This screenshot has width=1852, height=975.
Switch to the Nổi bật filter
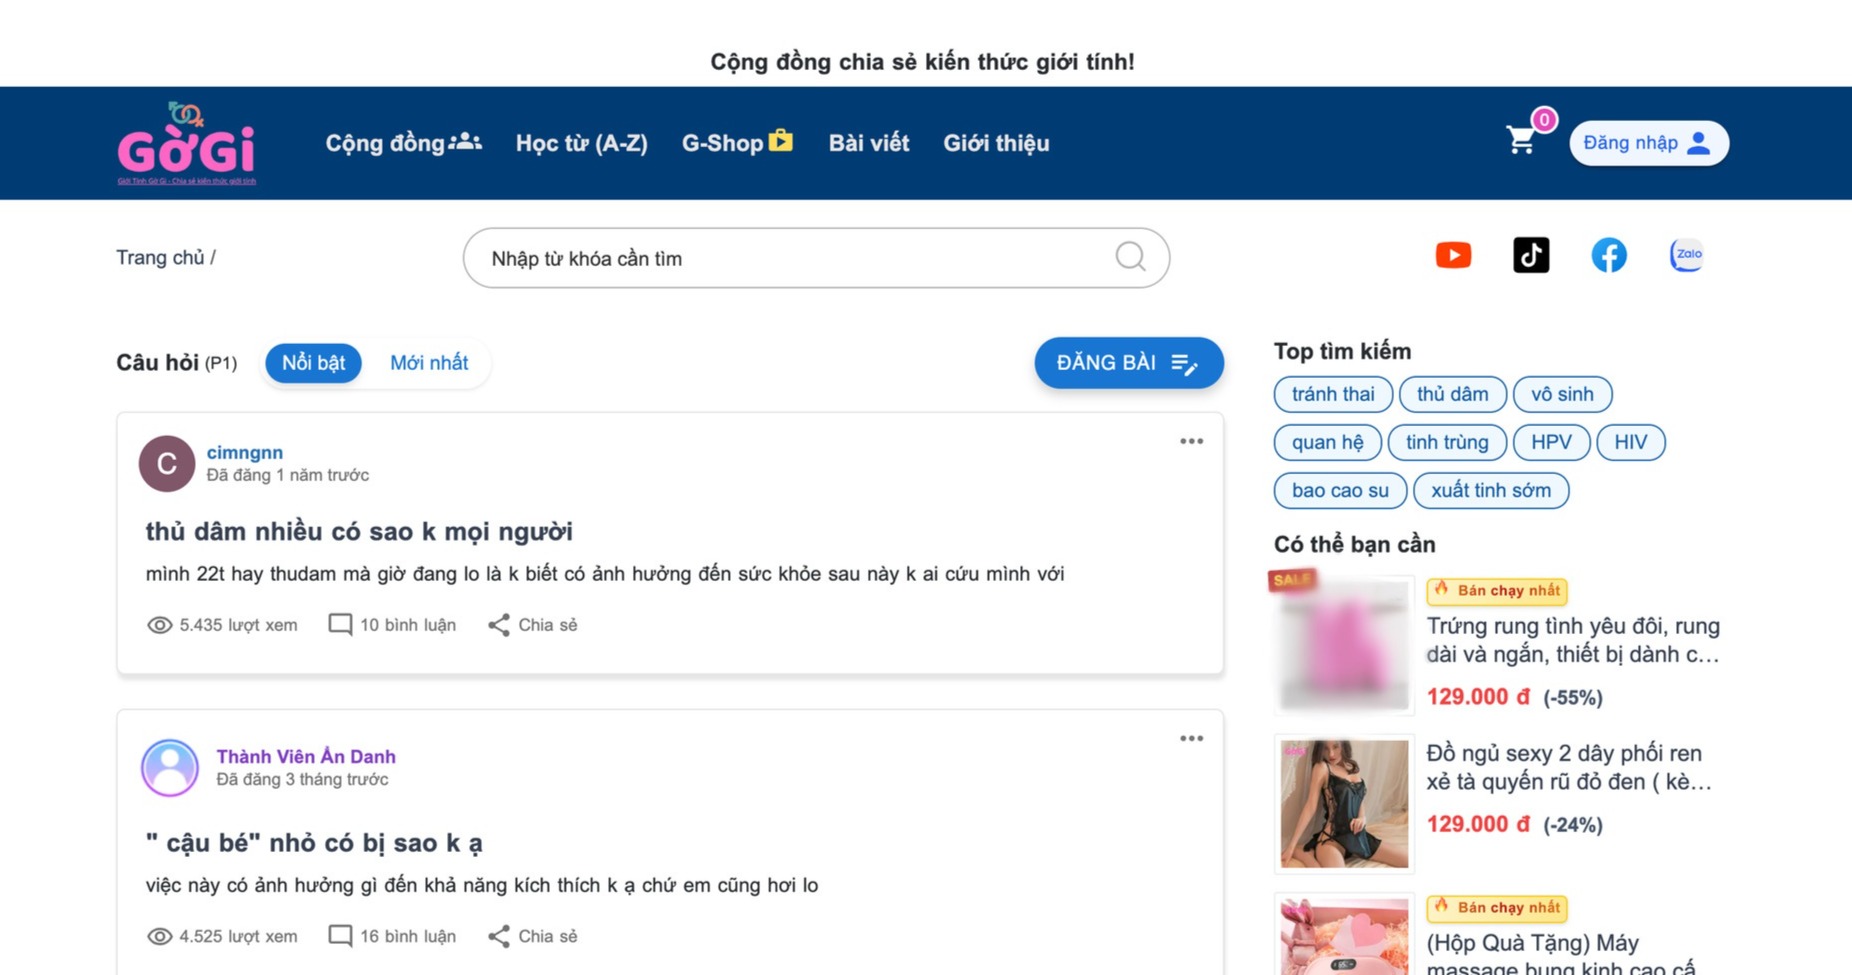[313, 363]
